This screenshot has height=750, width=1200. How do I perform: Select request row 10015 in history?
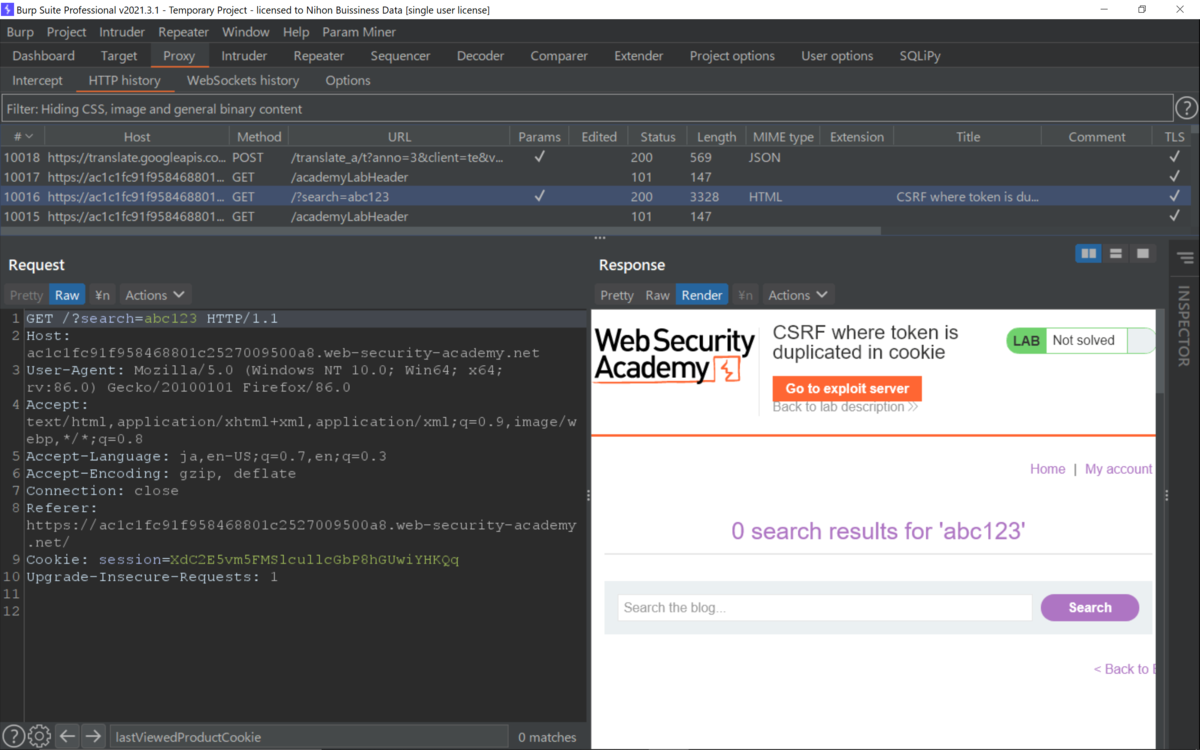(596, 216)
